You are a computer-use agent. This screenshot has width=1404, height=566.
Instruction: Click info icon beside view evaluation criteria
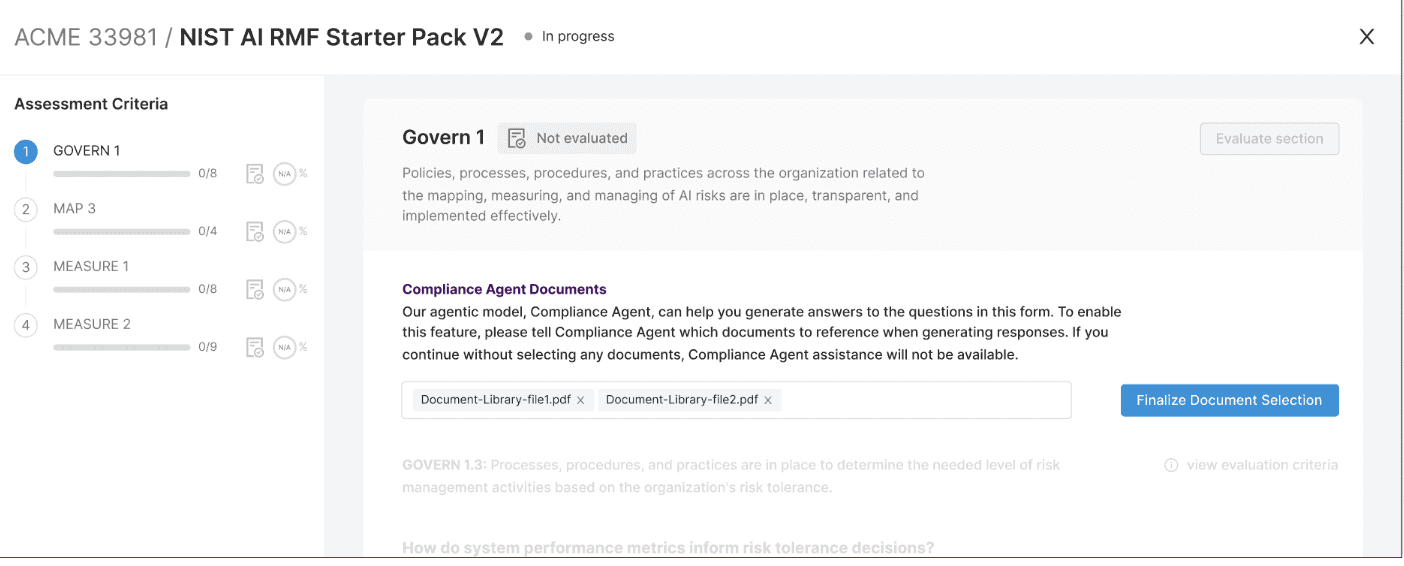[1171, 465]
